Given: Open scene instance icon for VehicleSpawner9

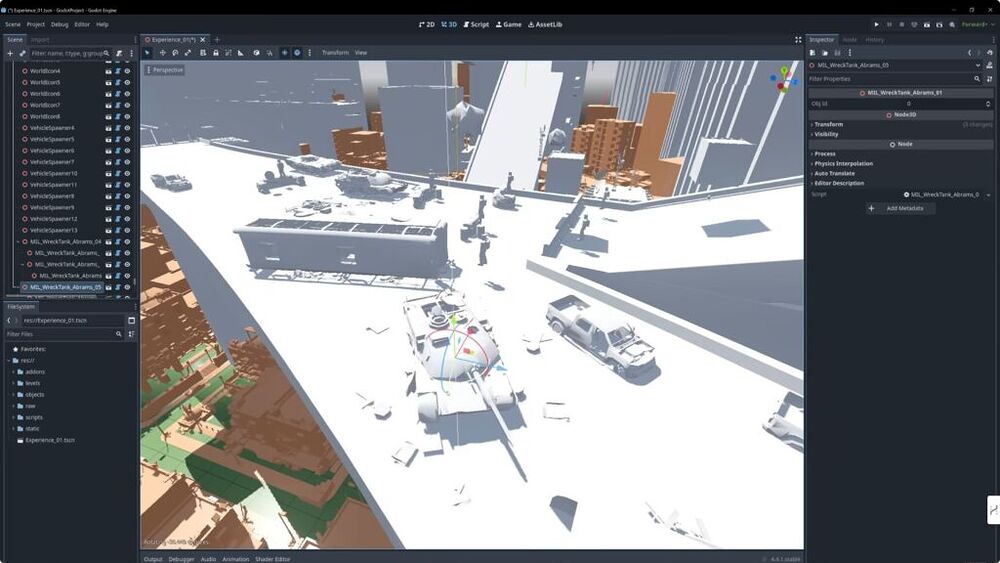Looking at the screenshot, I should click(x=108, y=207).
